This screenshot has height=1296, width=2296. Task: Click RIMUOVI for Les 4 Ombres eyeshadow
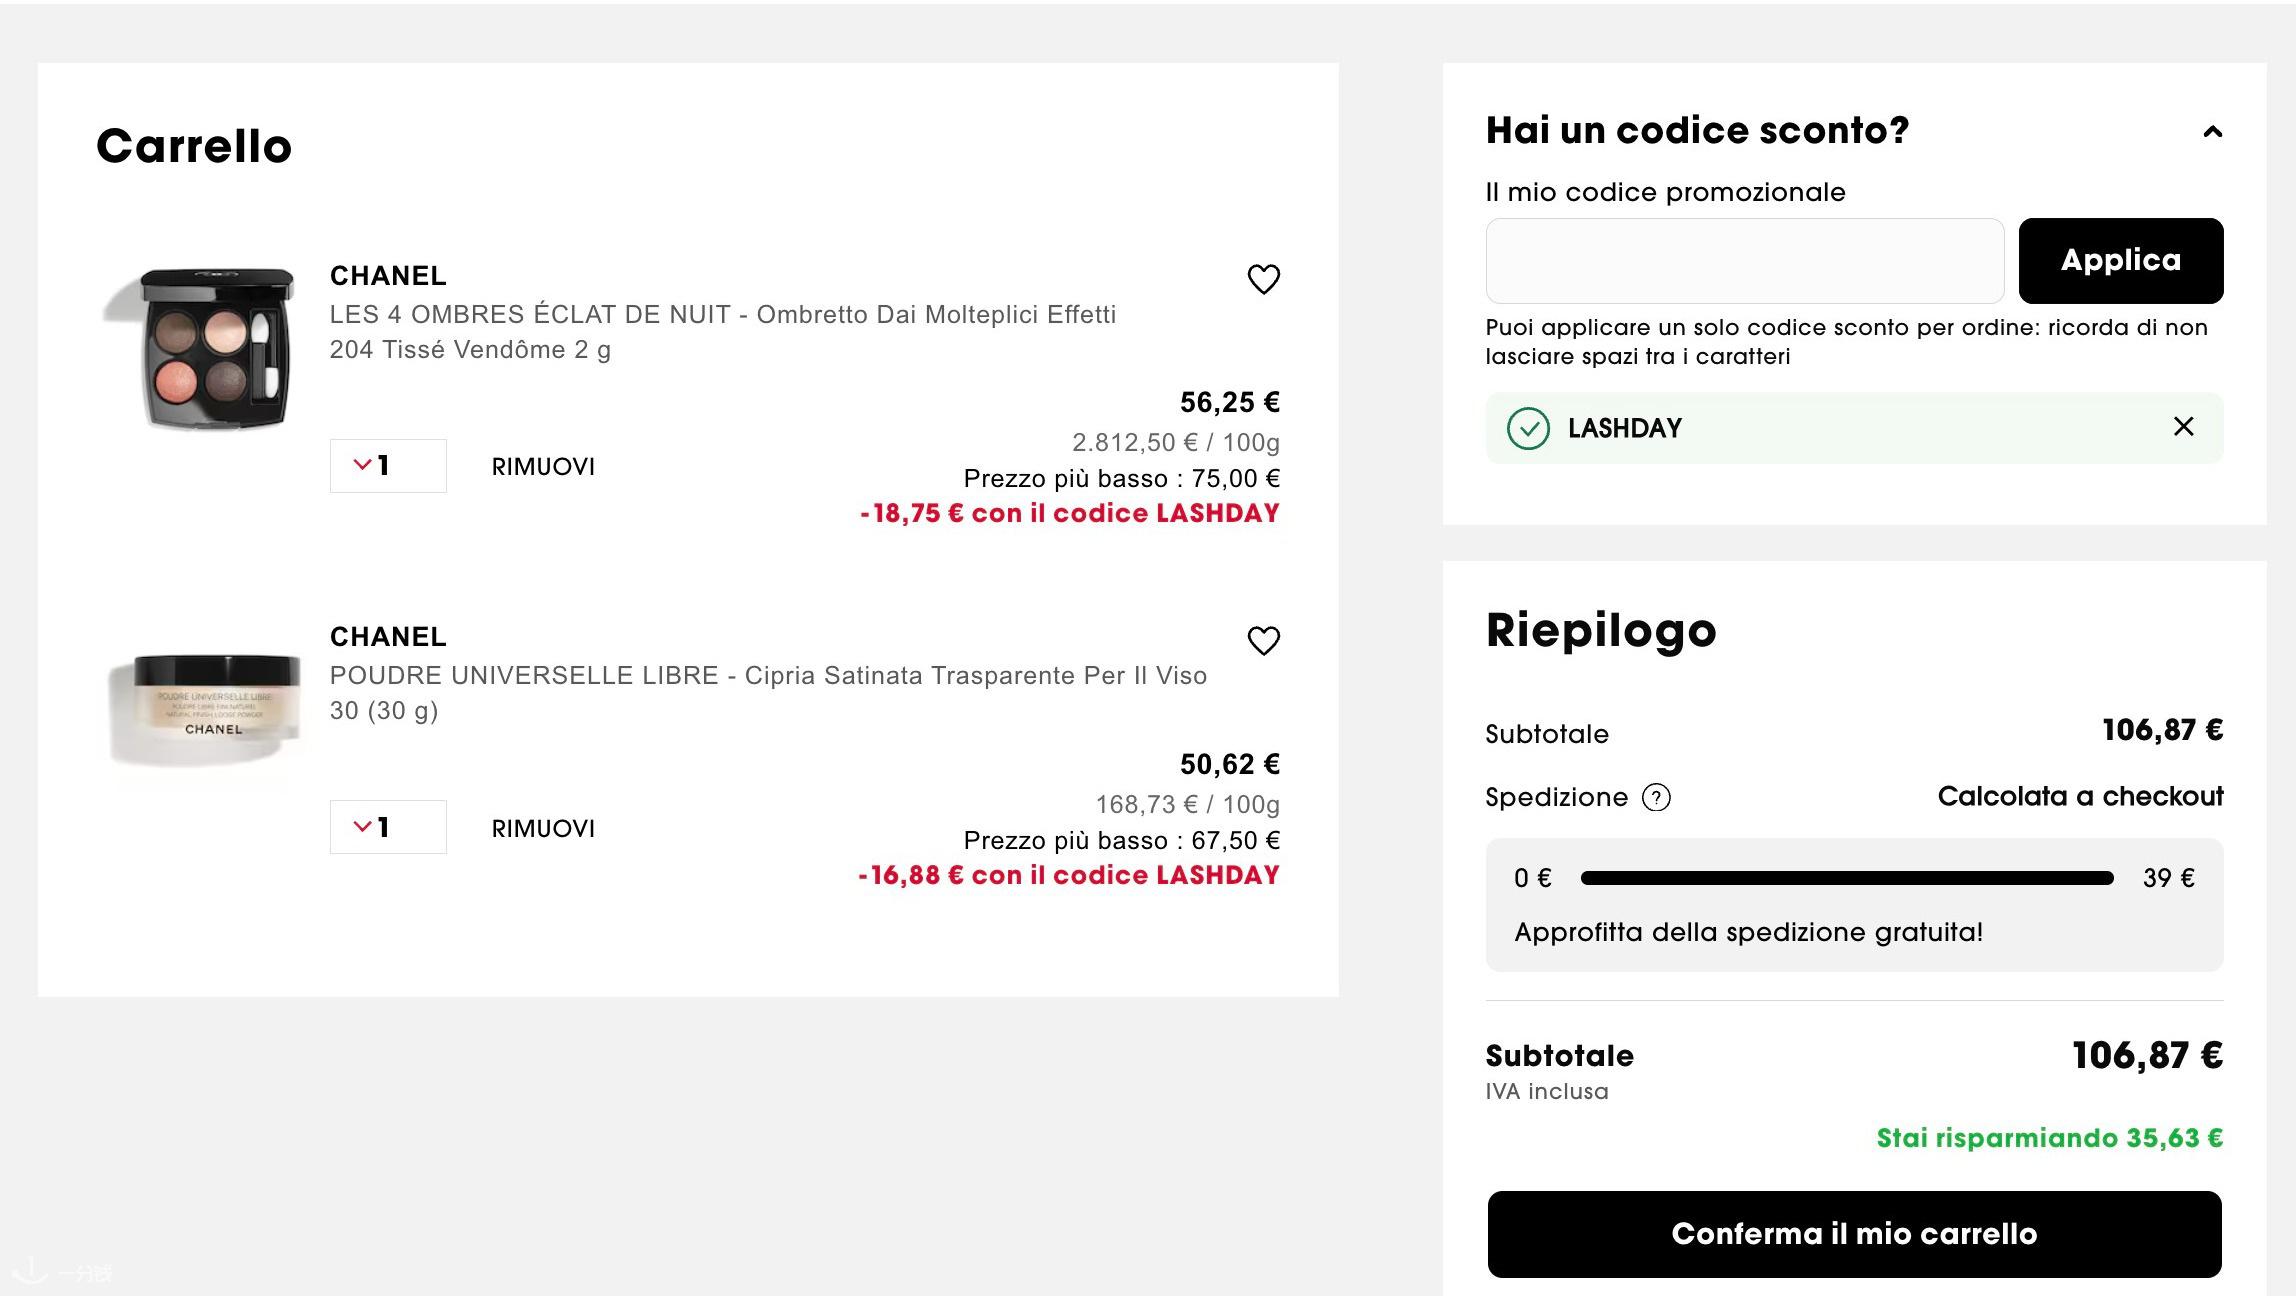pos(543,466)
